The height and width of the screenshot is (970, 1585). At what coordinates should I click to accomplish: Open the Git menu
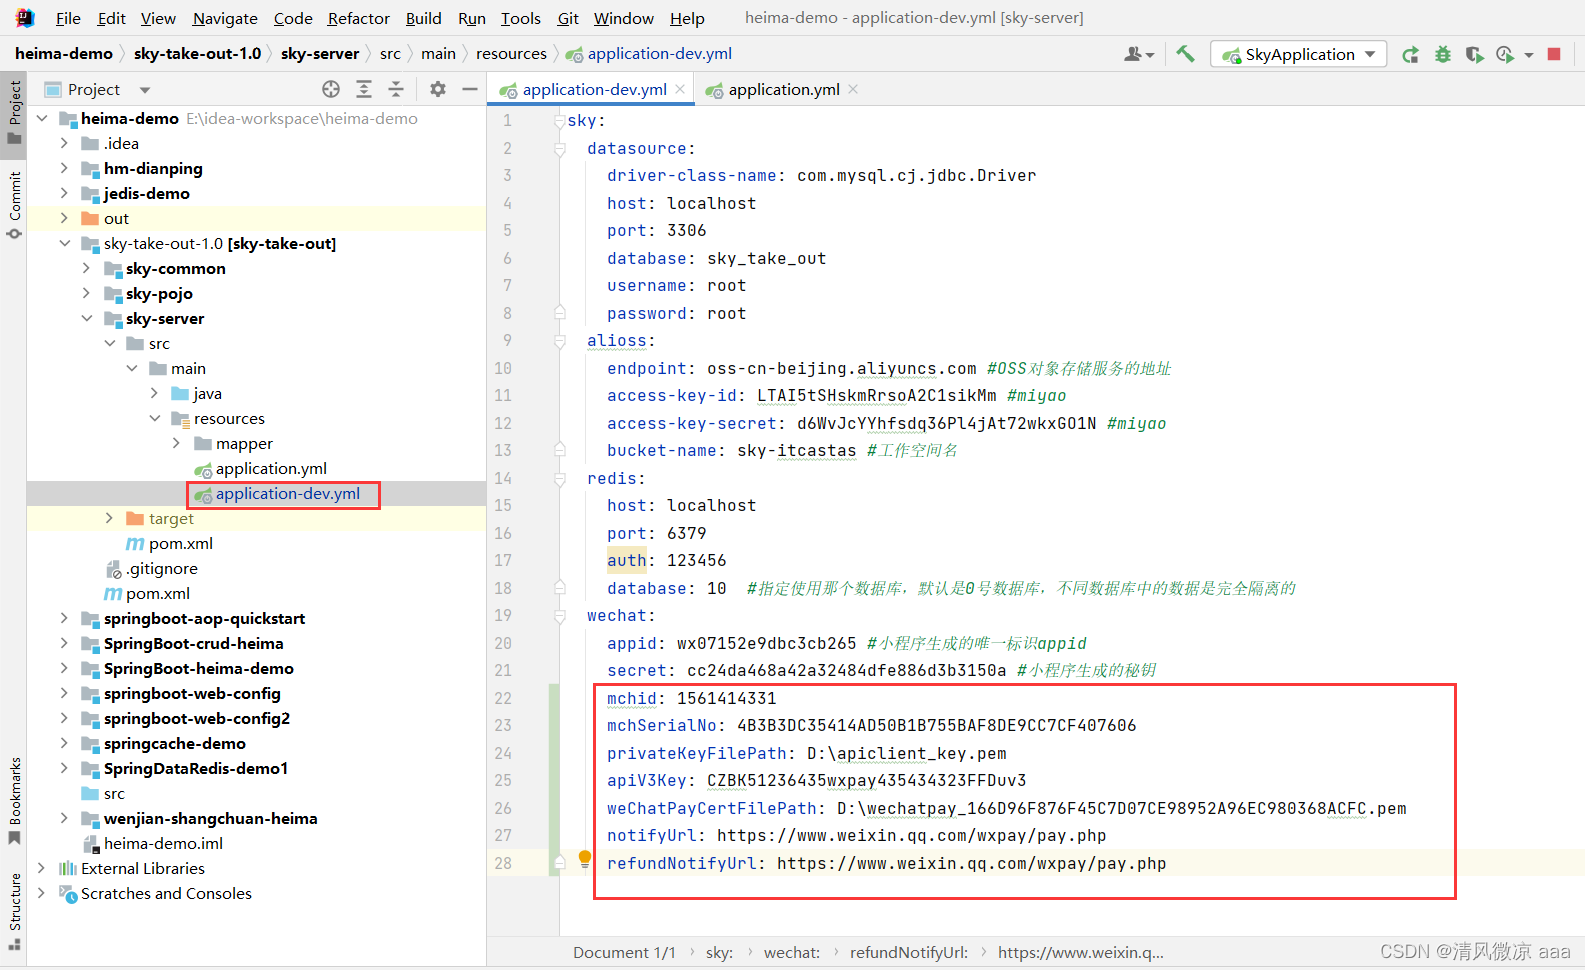click(x=568, y=18)
